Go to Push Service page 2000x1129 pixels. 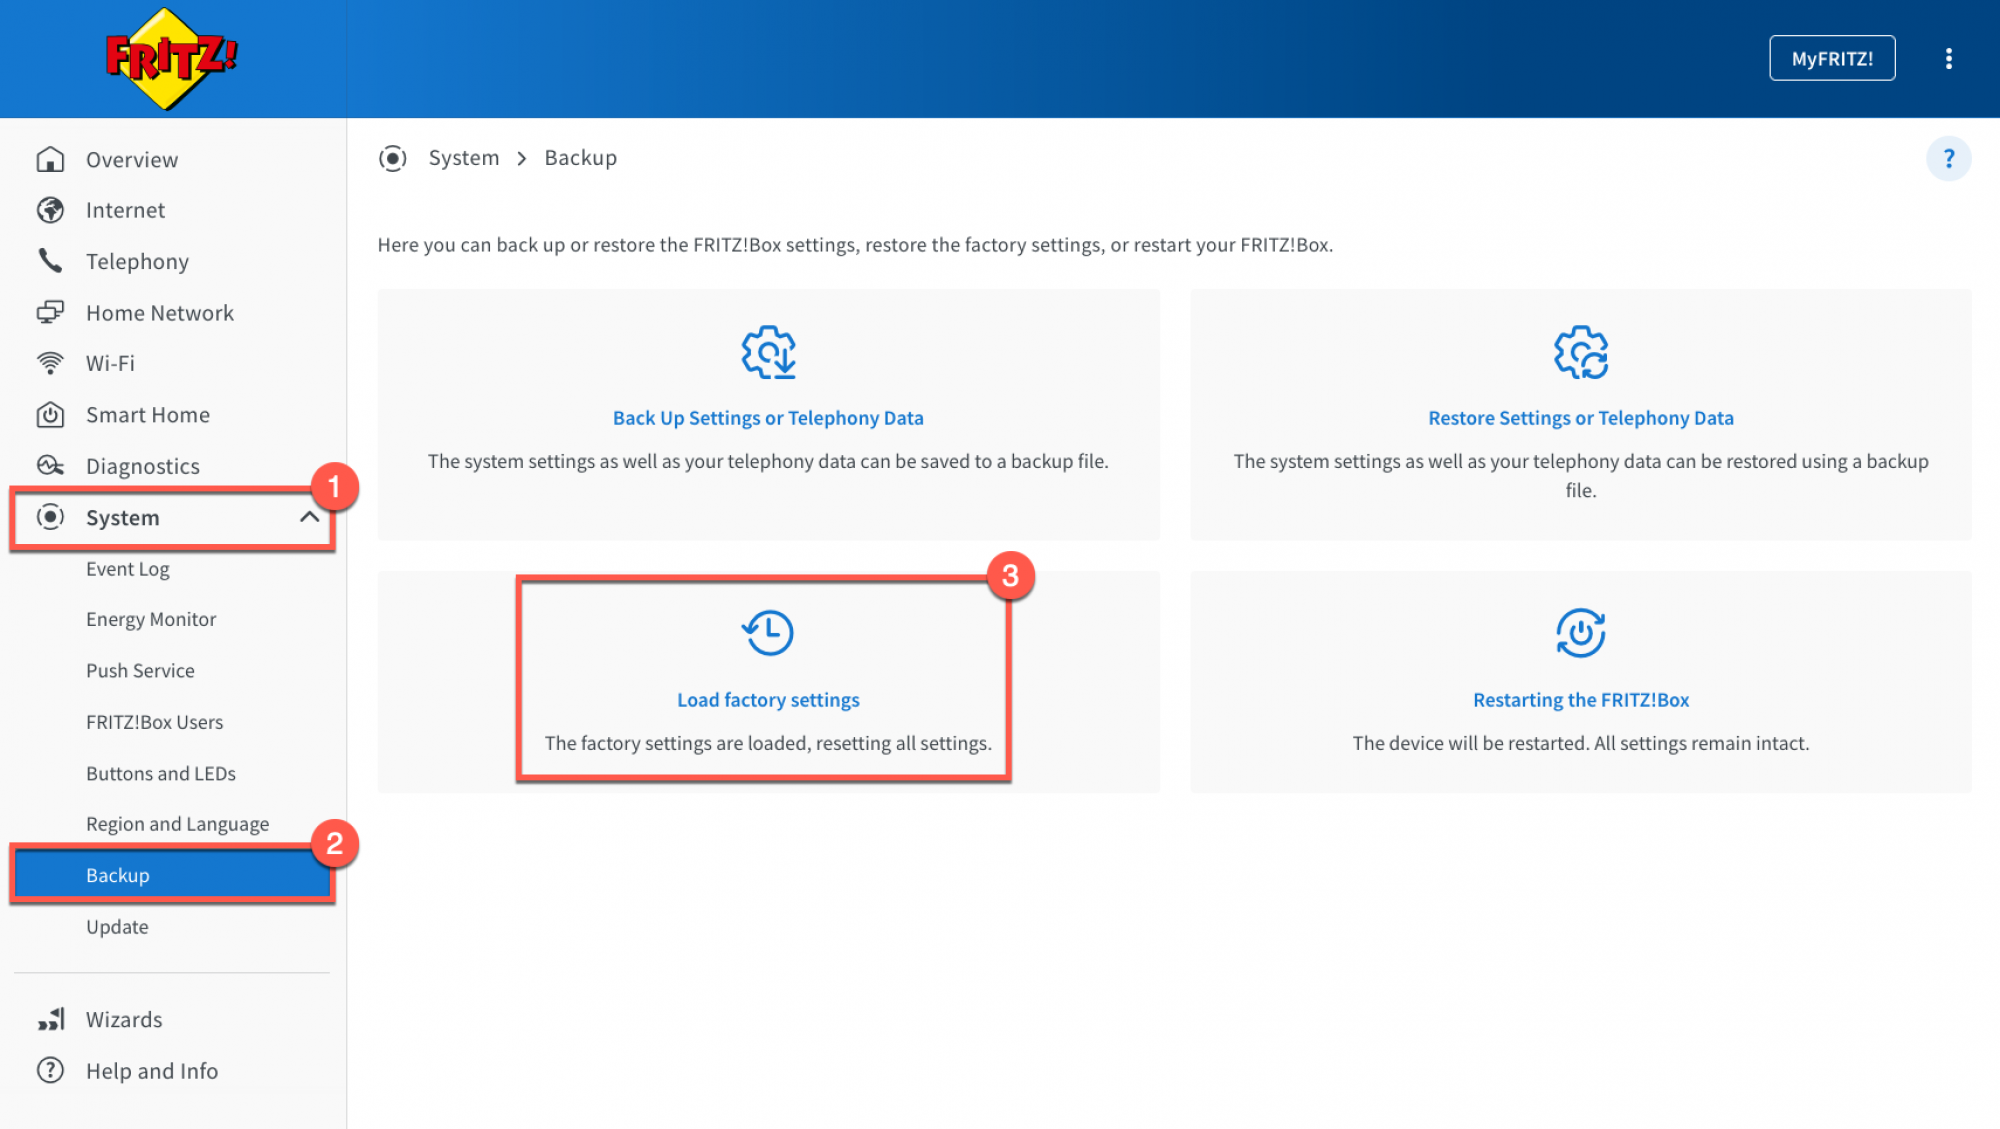point(140,671)
